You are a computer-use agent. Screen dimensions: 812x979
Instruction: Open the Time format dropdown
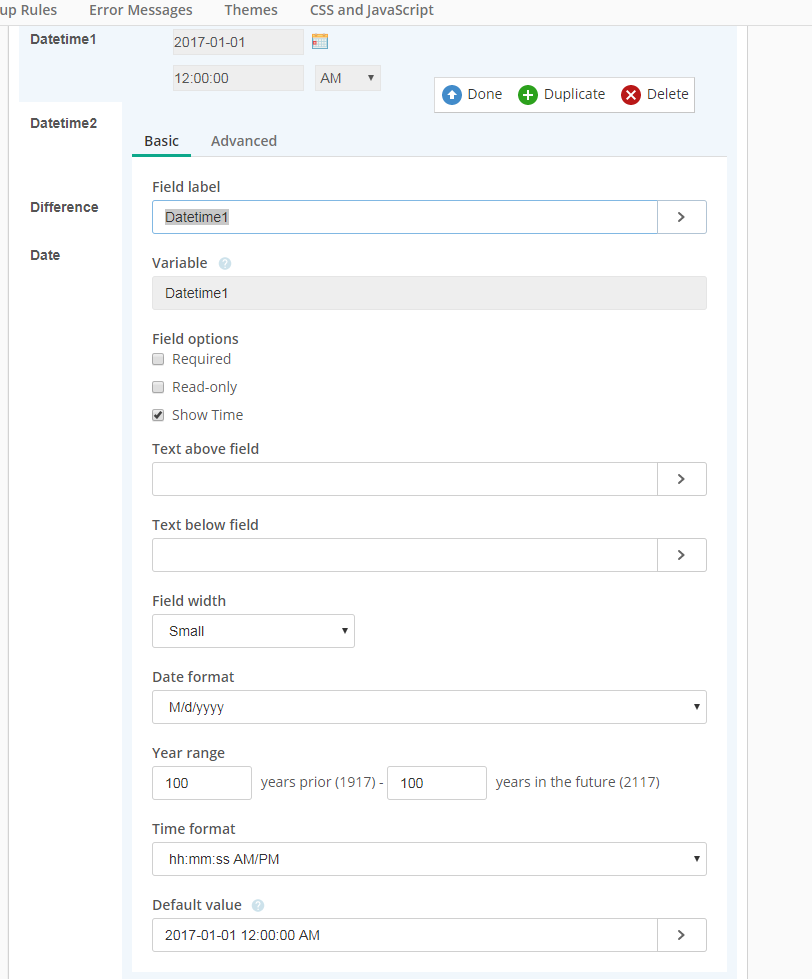429,859
